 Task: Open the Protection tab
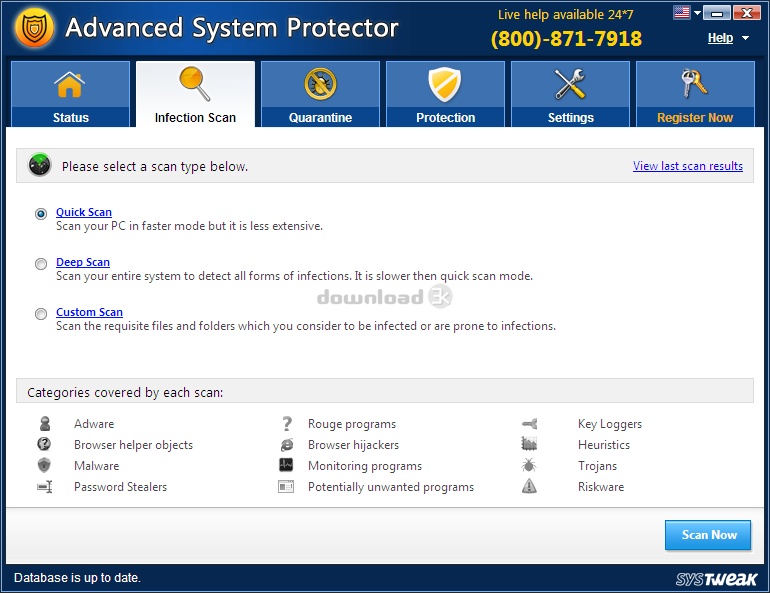click(x=445, y=94)
